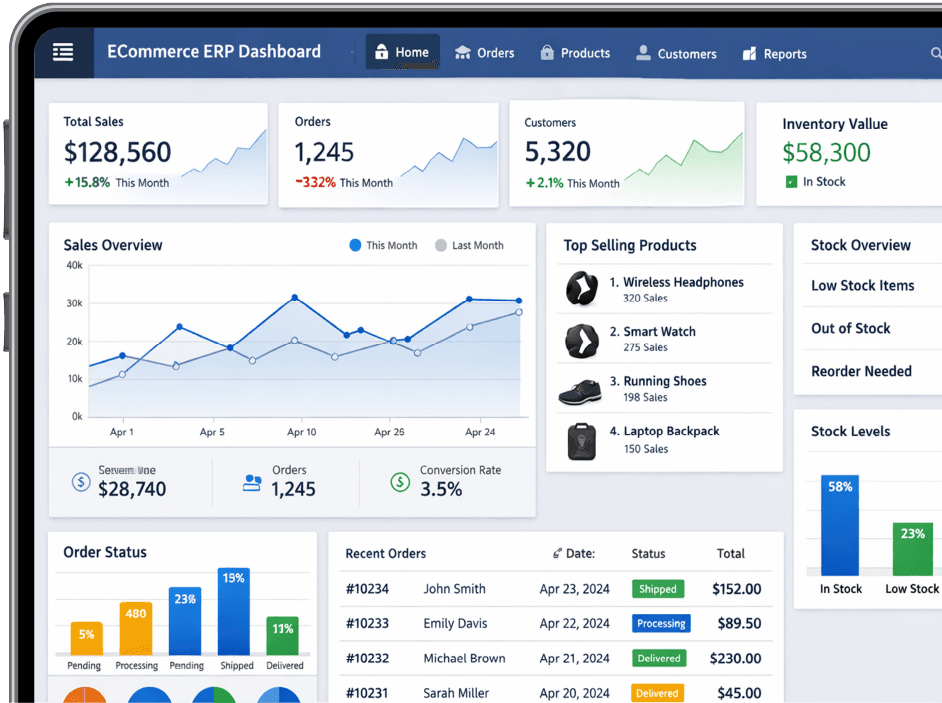View the Reports tab
Image resolution: width=942 pixels, height=703 pixels.
click(x=774, y=54)
